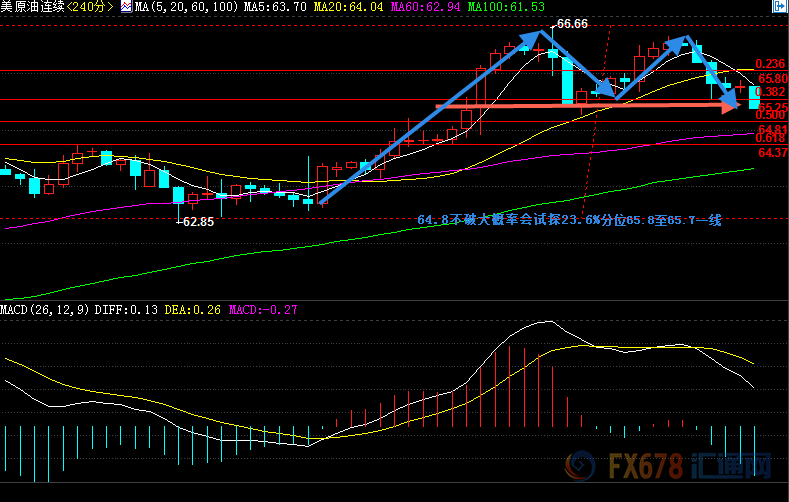Click the exit icon in top-right corner
The image size is (789, 502).
click(x=779, y=7)
